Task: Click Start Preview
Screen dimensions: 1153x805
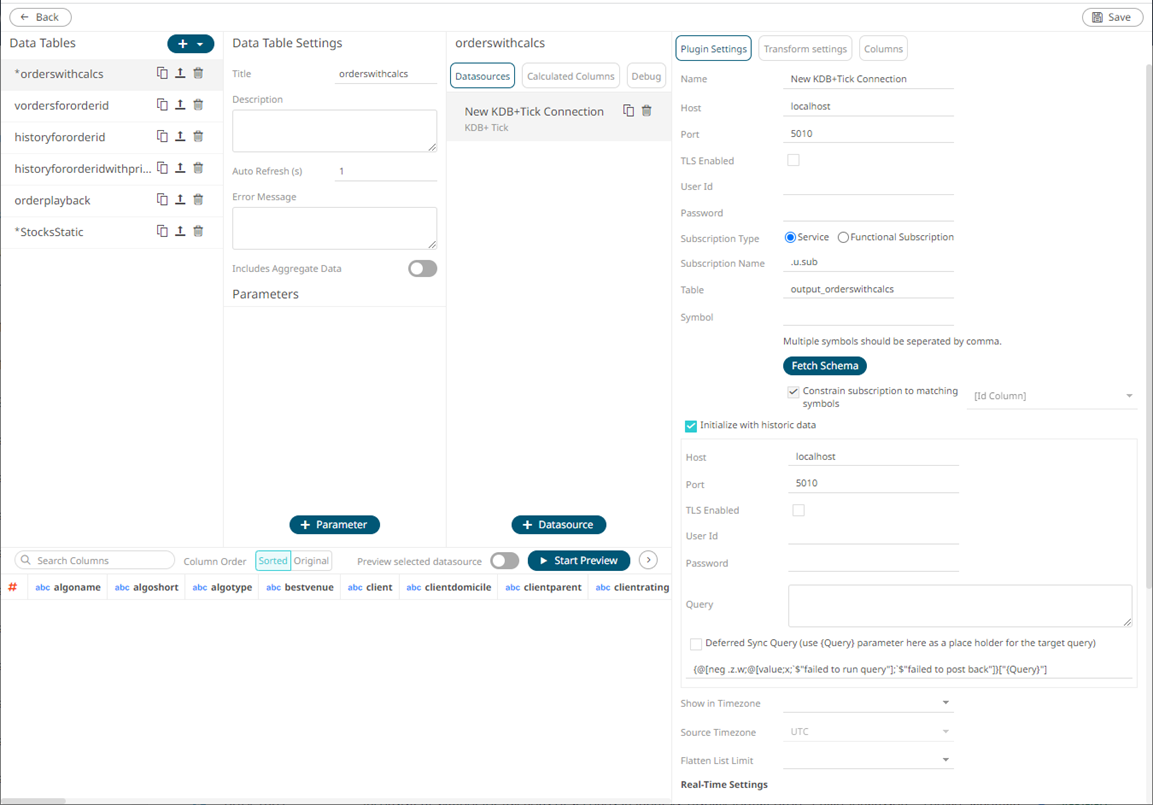Action: click(x=578, y=561)
